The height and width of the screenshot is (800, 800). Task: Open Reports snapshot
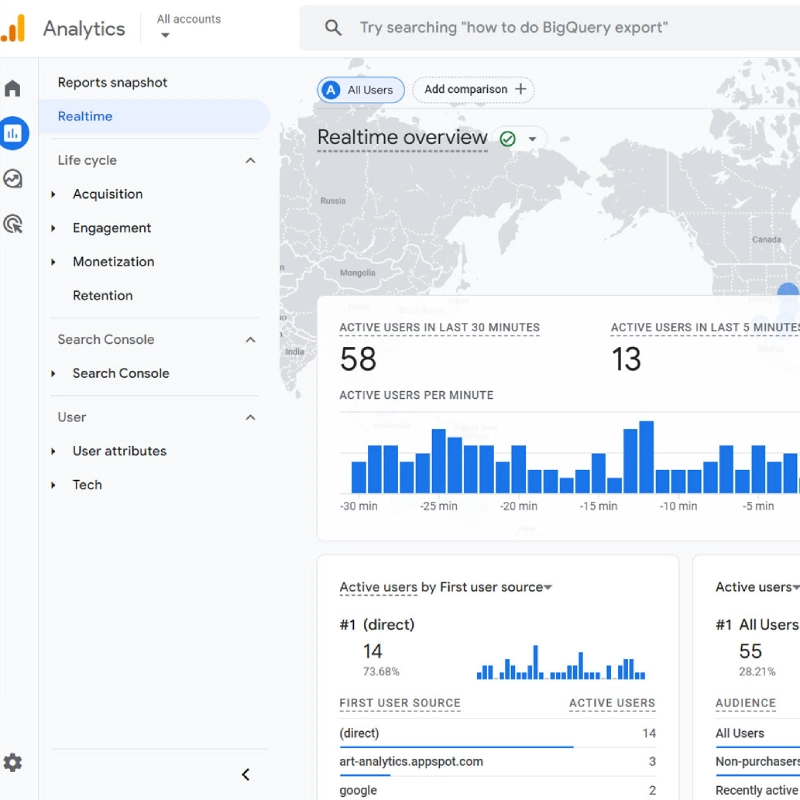[x=112, y=83]
